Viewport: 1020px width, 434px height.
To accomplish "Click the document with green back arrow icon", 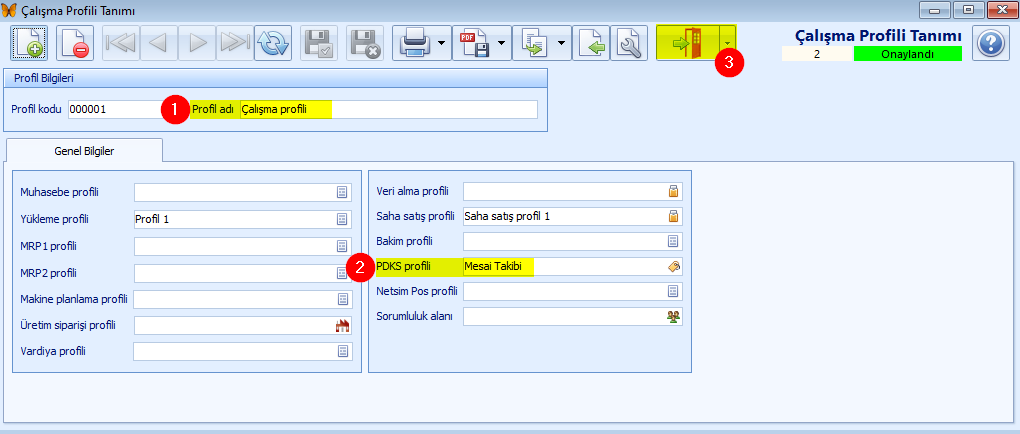I will (591, 43).
